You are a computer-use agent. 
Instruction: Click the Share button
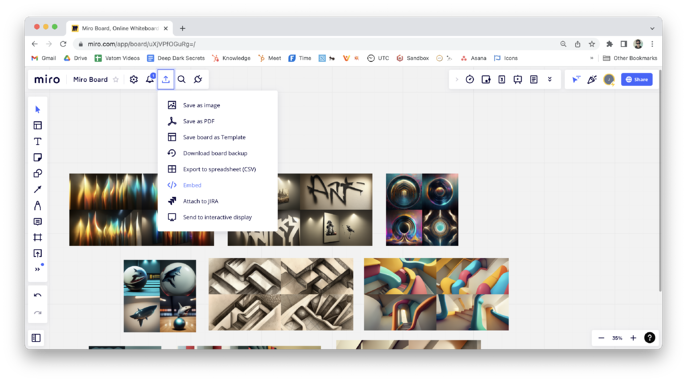[x=637, y=79]
